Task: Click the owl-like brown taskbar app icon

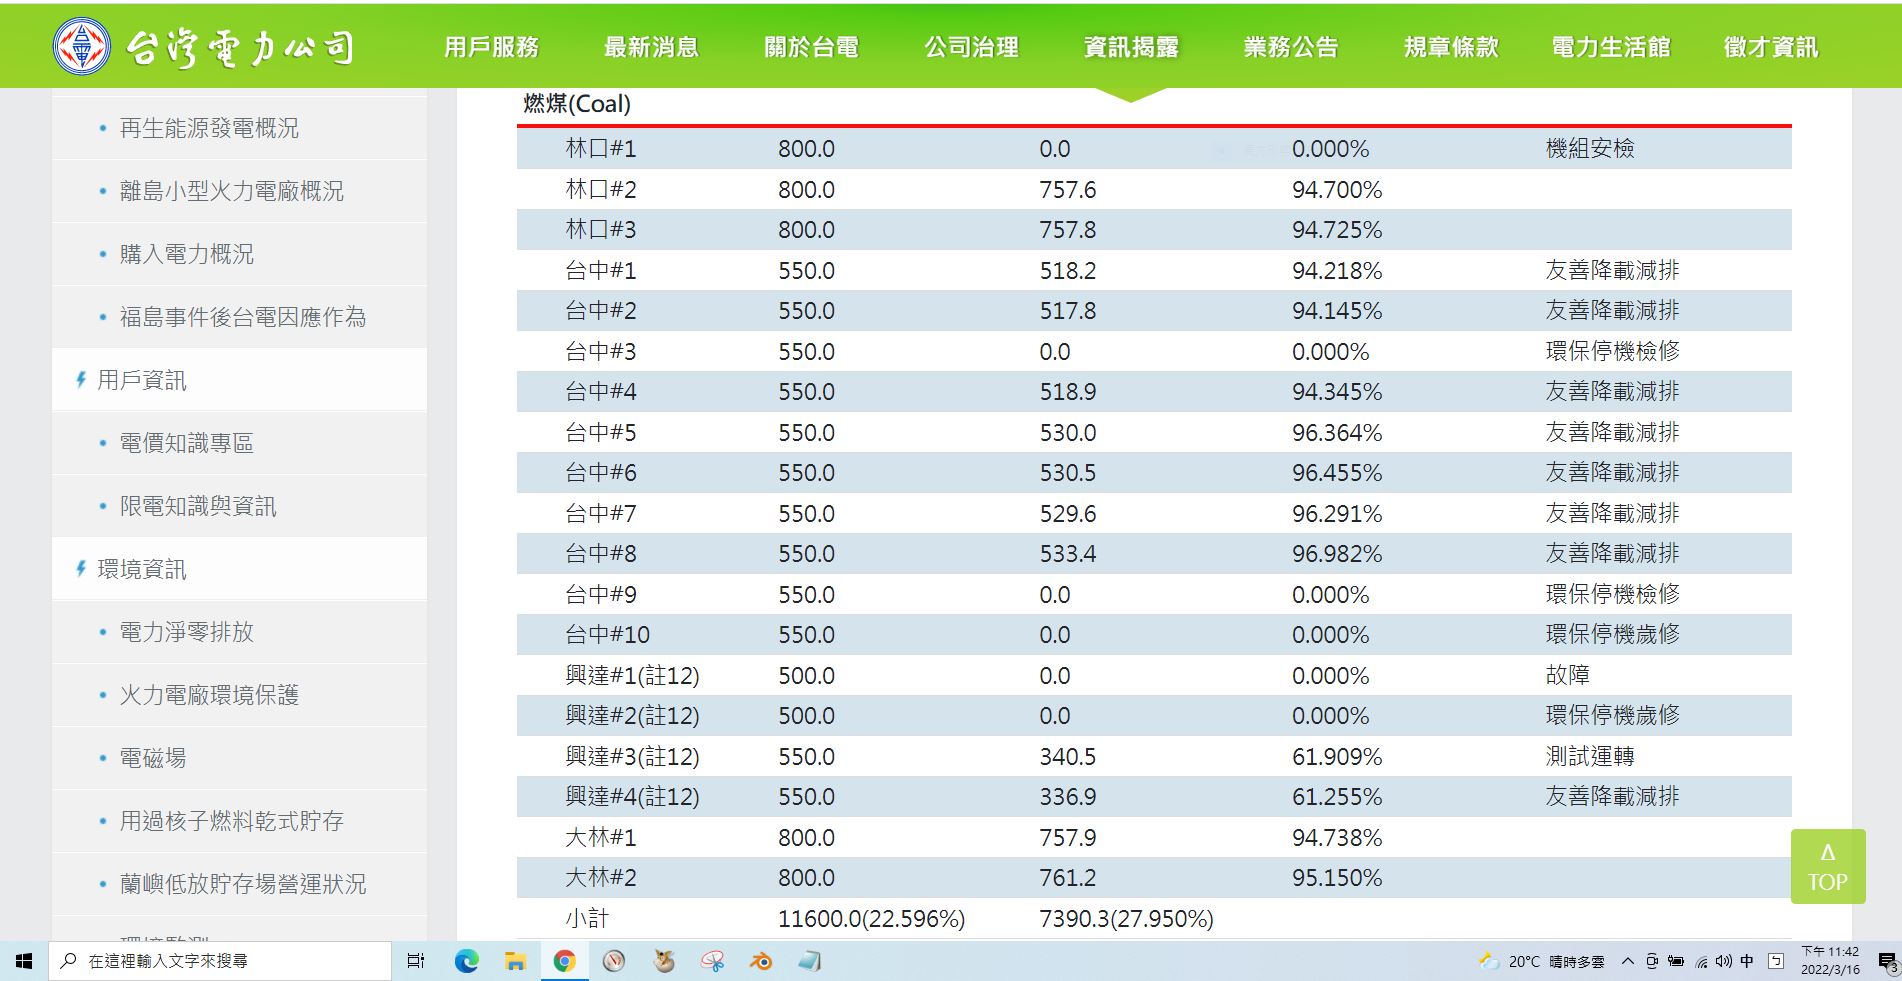Action: (663, 961)
